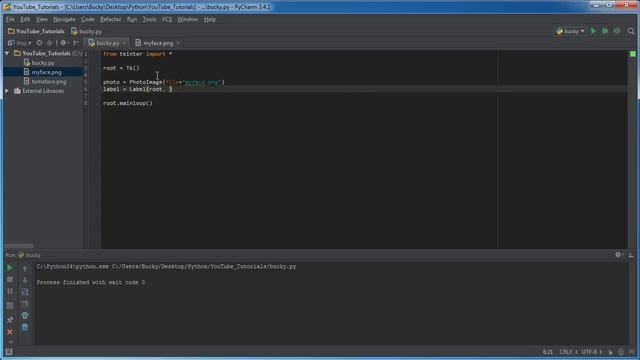The height and width of the screenshot is (360, 640).
Task: Move down the stack trace with down arrow
Action: click(x=25, y=280)
